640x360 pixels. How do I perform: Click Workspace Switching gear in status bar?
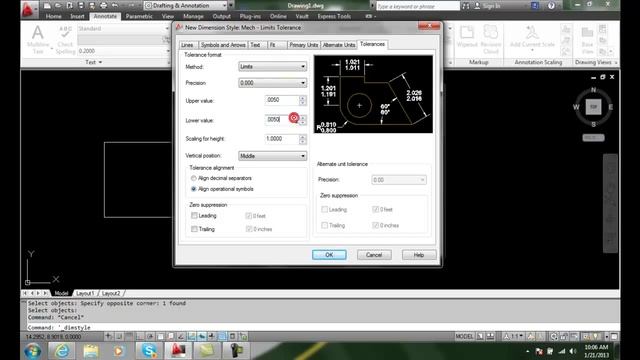[553, 336]
